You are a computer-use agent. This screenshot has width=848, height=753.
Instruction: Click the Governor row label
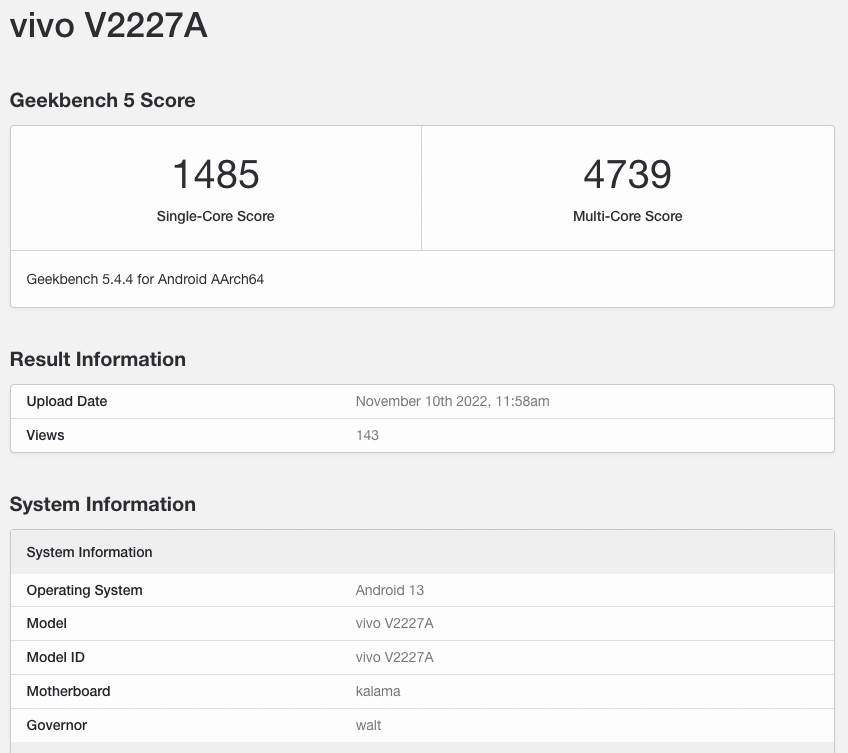[56, 725]
